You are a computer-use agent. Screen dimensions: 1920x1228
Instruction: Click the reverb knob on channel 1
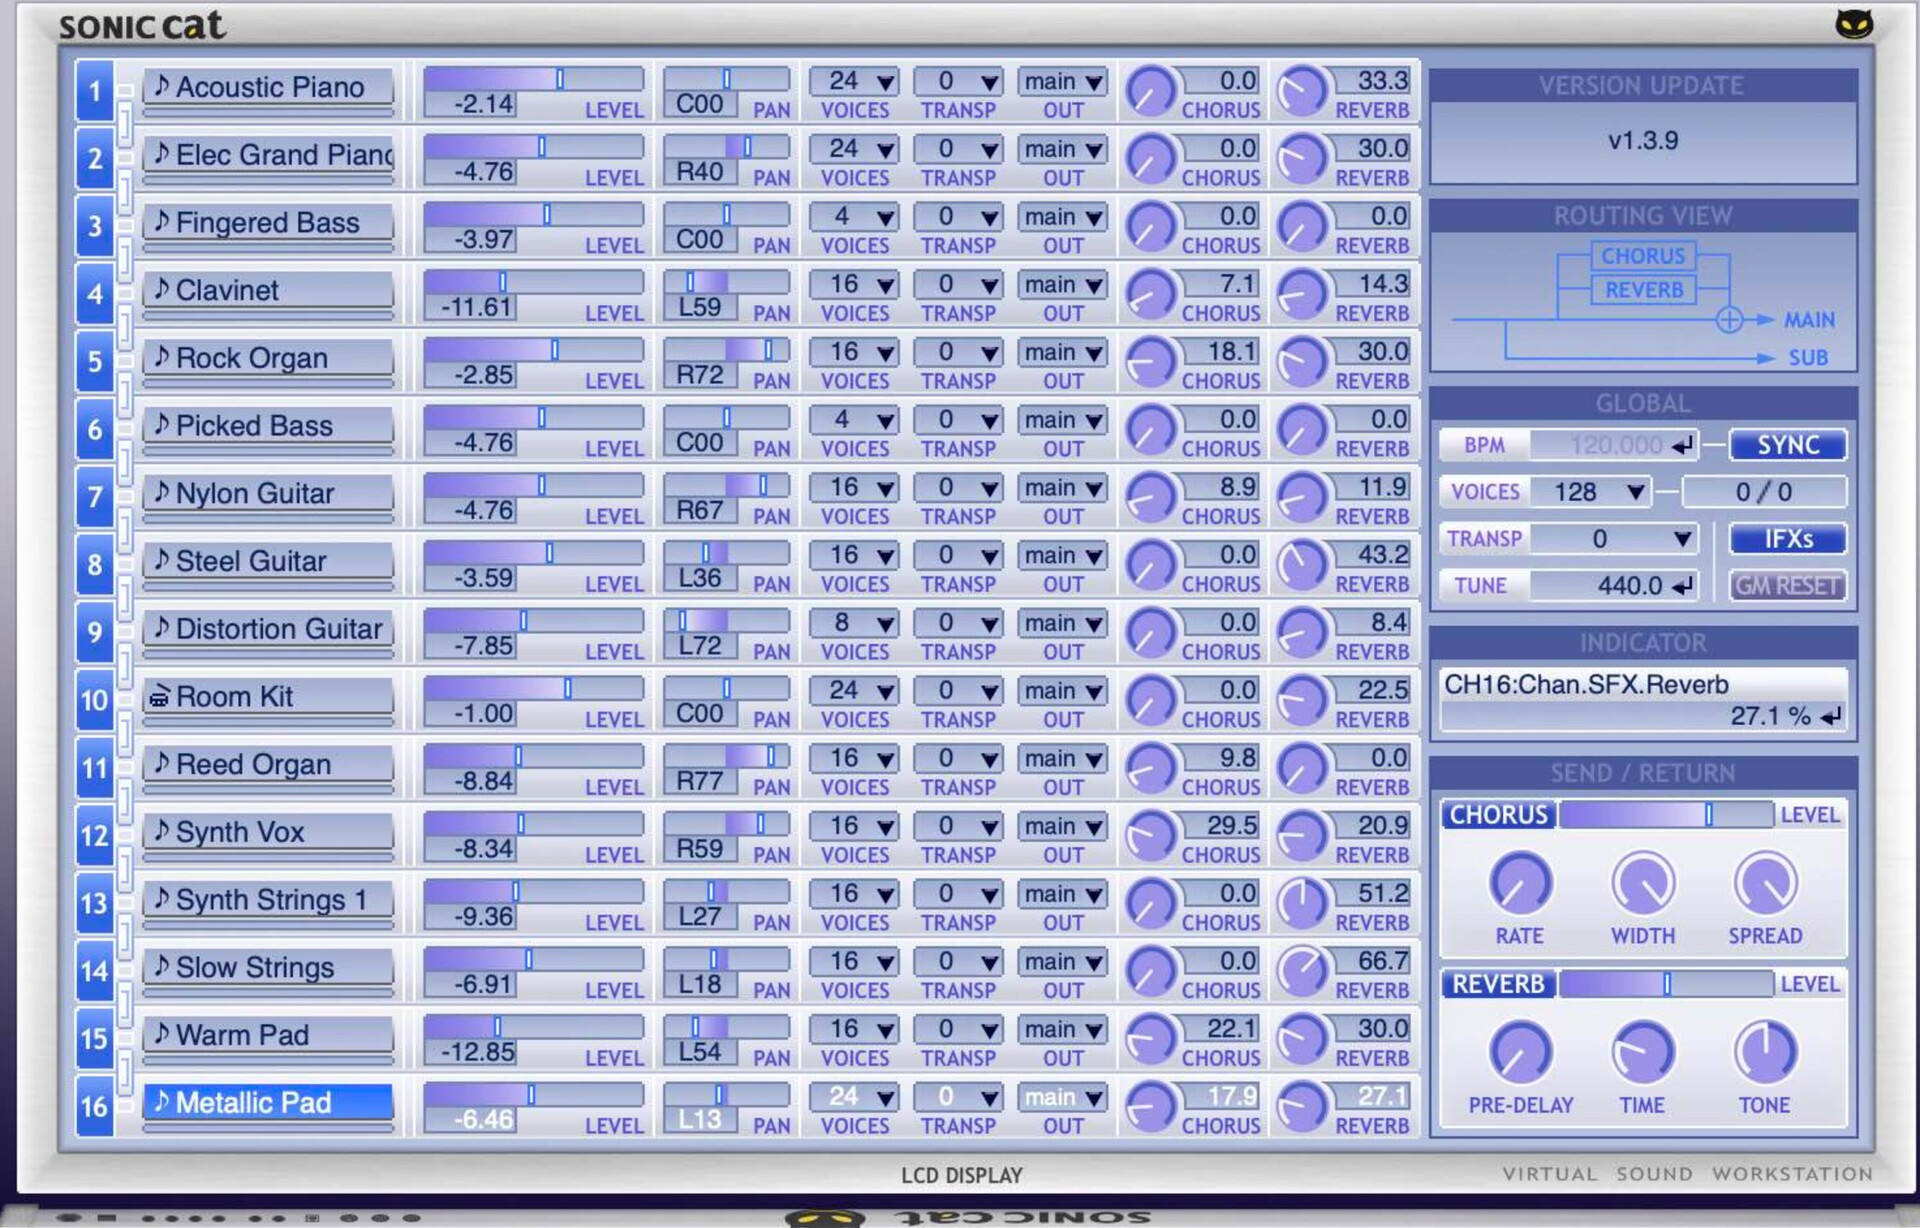point(1302,92)
